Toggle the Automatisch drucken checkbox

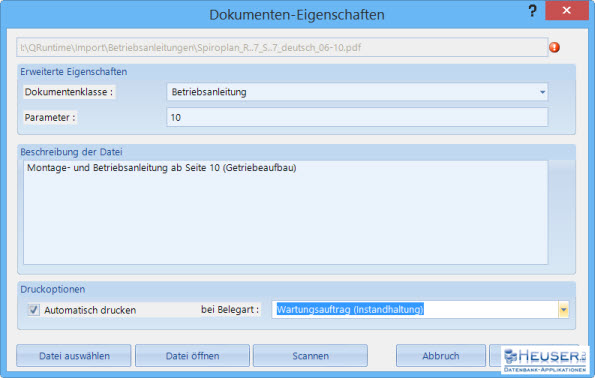[x=33, y=310]
